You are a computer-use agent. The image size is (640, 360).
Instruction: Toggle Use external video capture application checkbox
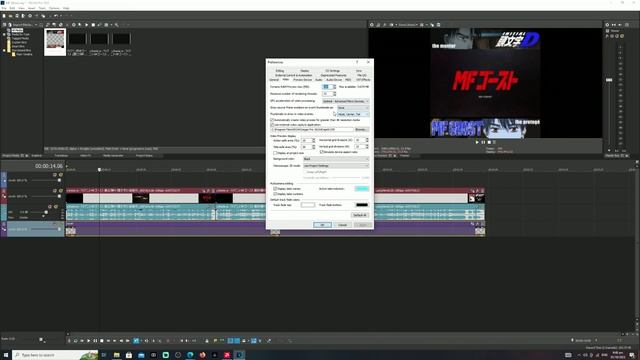[x=272, y=125]
